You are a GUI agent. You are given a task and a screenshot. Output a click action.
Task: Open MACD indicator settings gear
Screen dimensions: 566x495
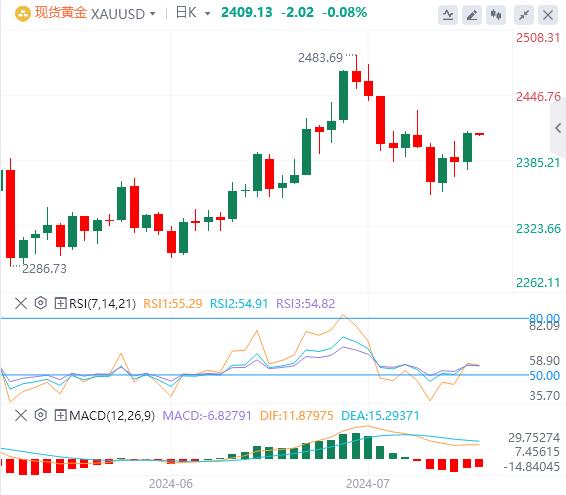pyautogui.click(x=41, y=415)
